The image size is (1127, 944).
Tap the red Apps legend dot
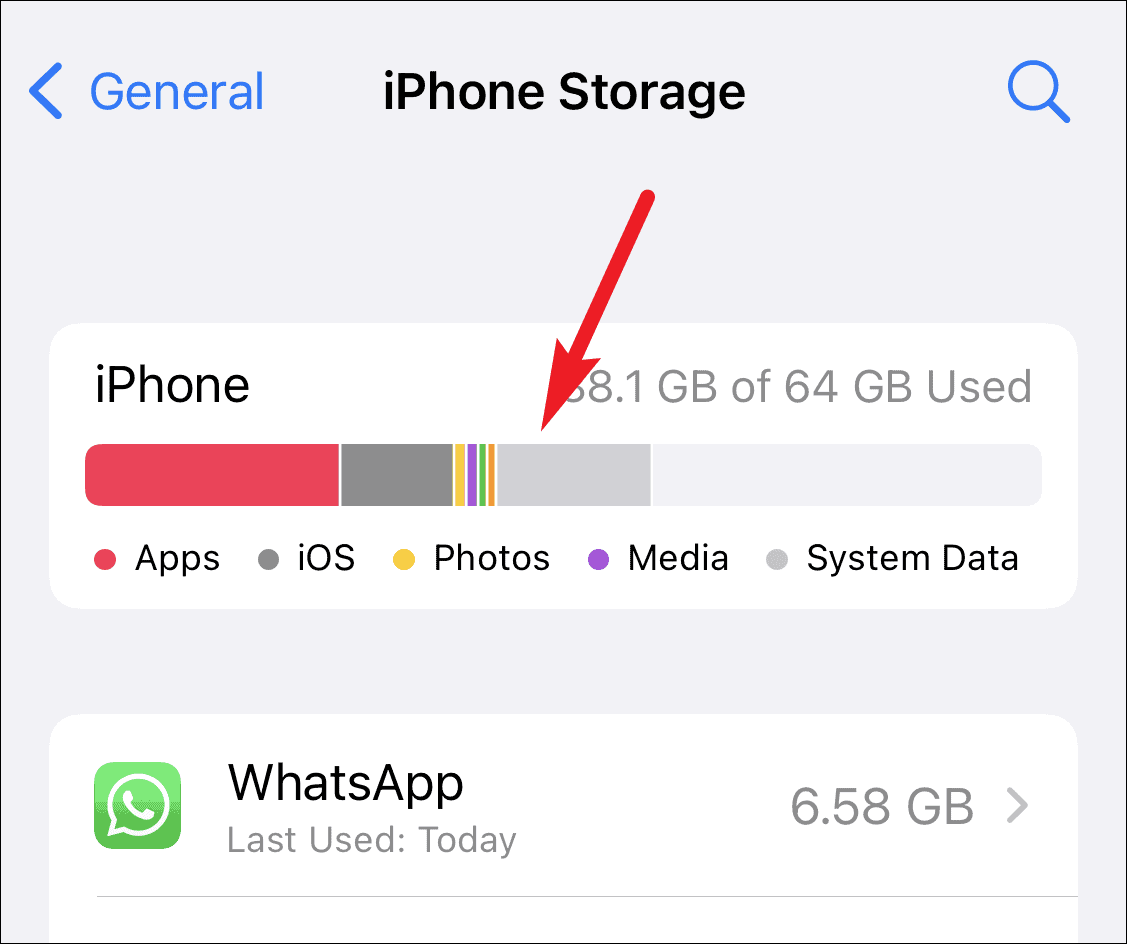[x=105, y=559]
